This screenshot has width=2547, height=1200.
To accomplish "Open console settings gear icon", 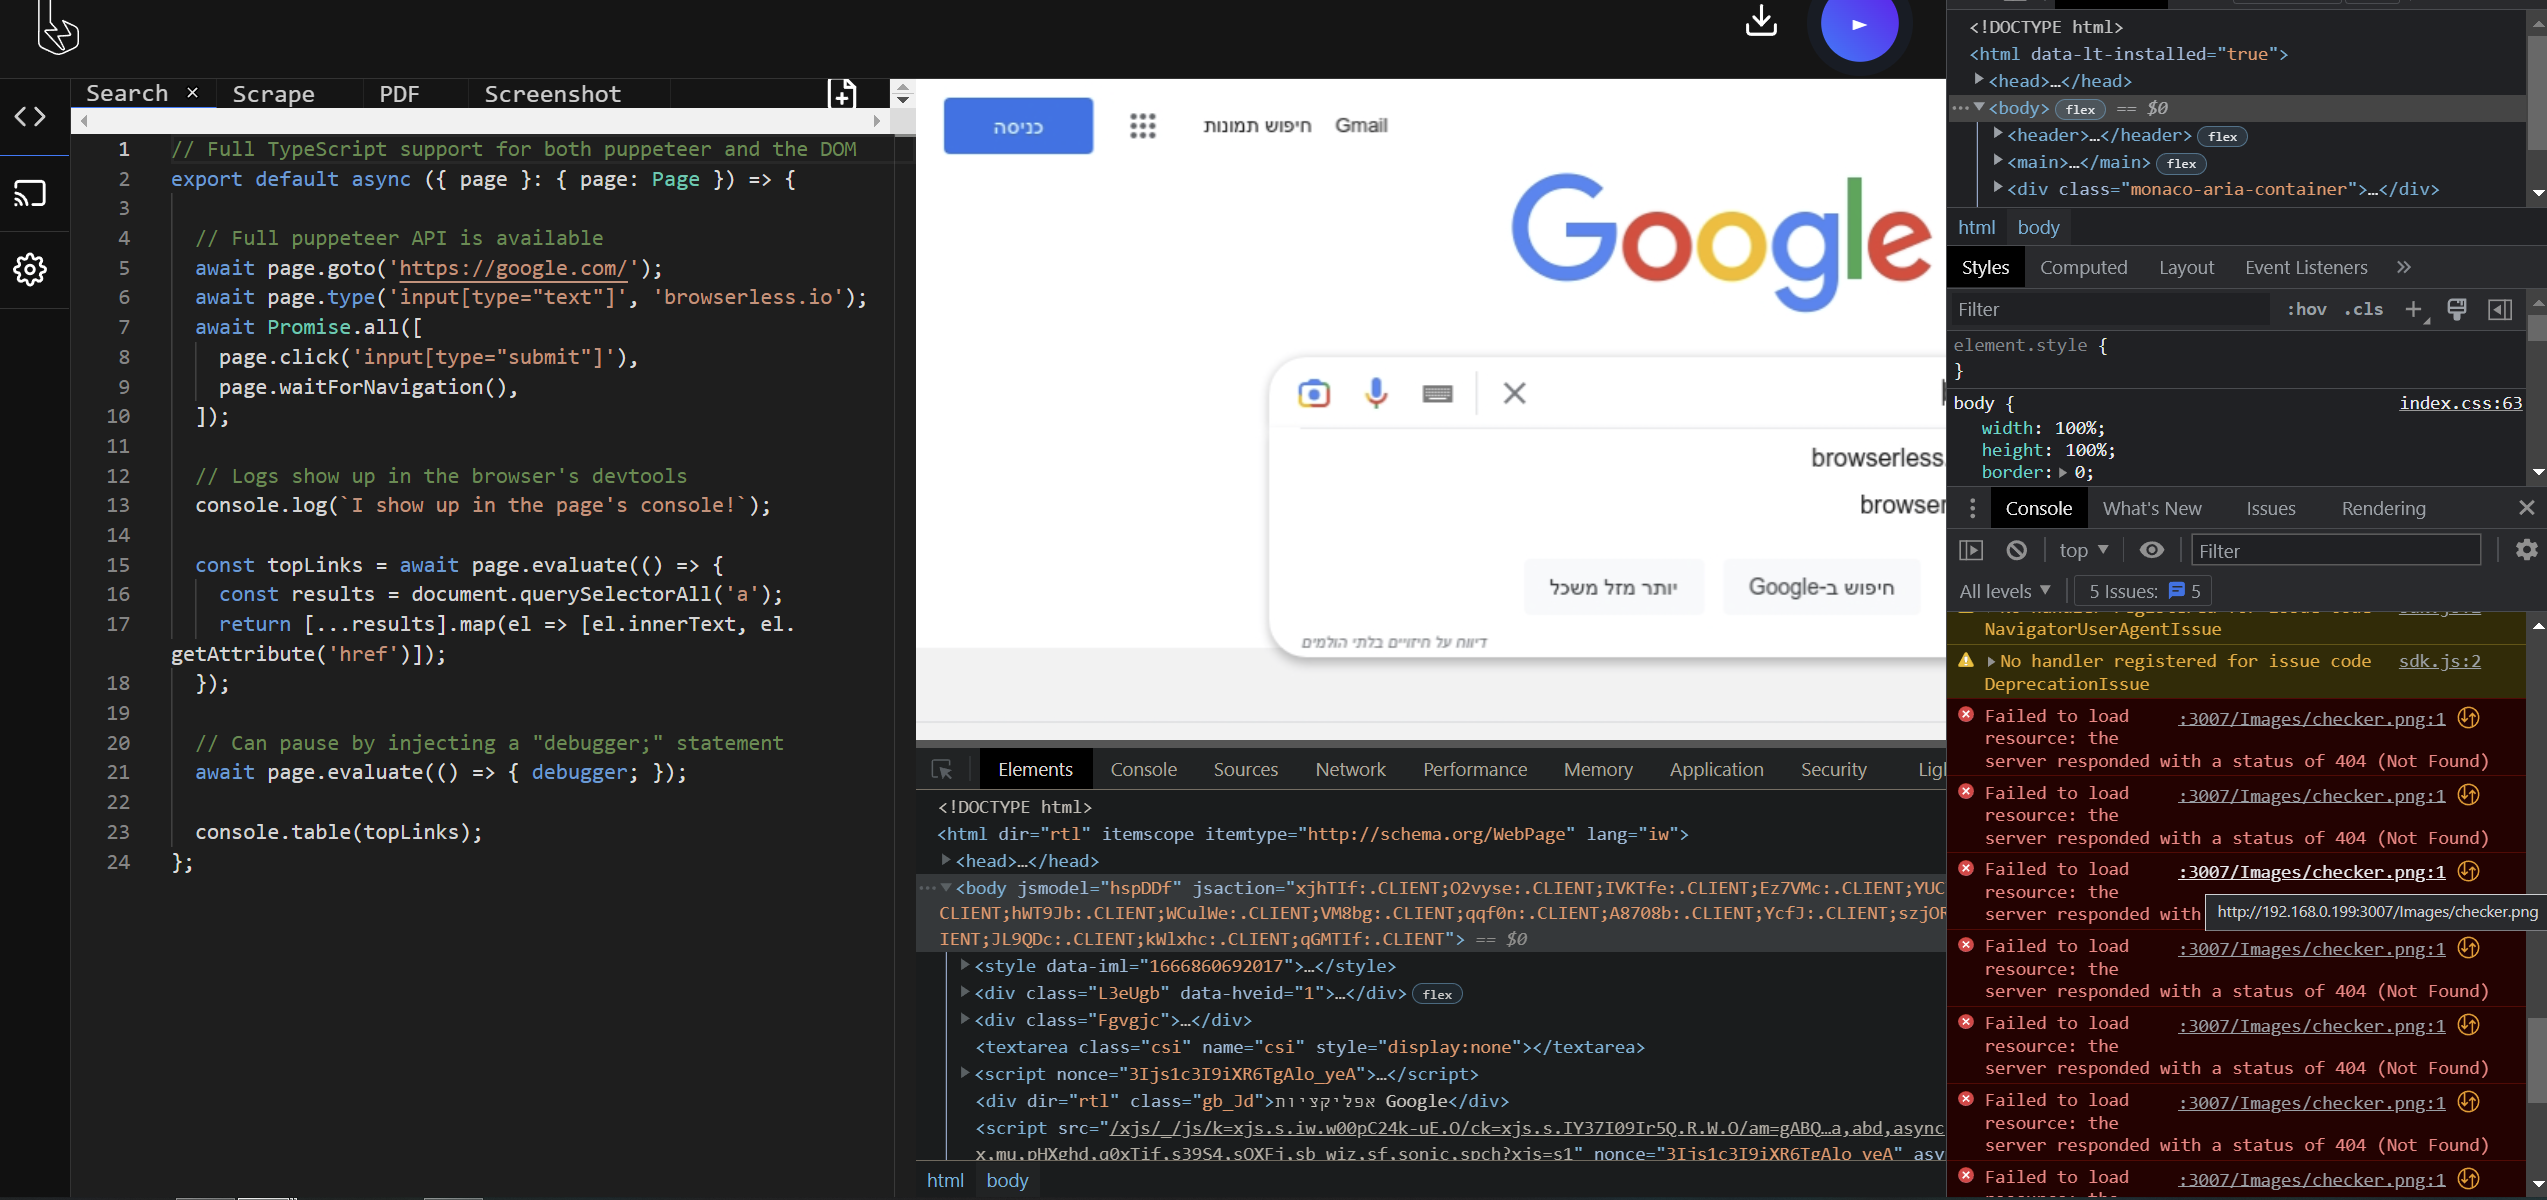I will pyautogui.click(x=2527, y=550).
